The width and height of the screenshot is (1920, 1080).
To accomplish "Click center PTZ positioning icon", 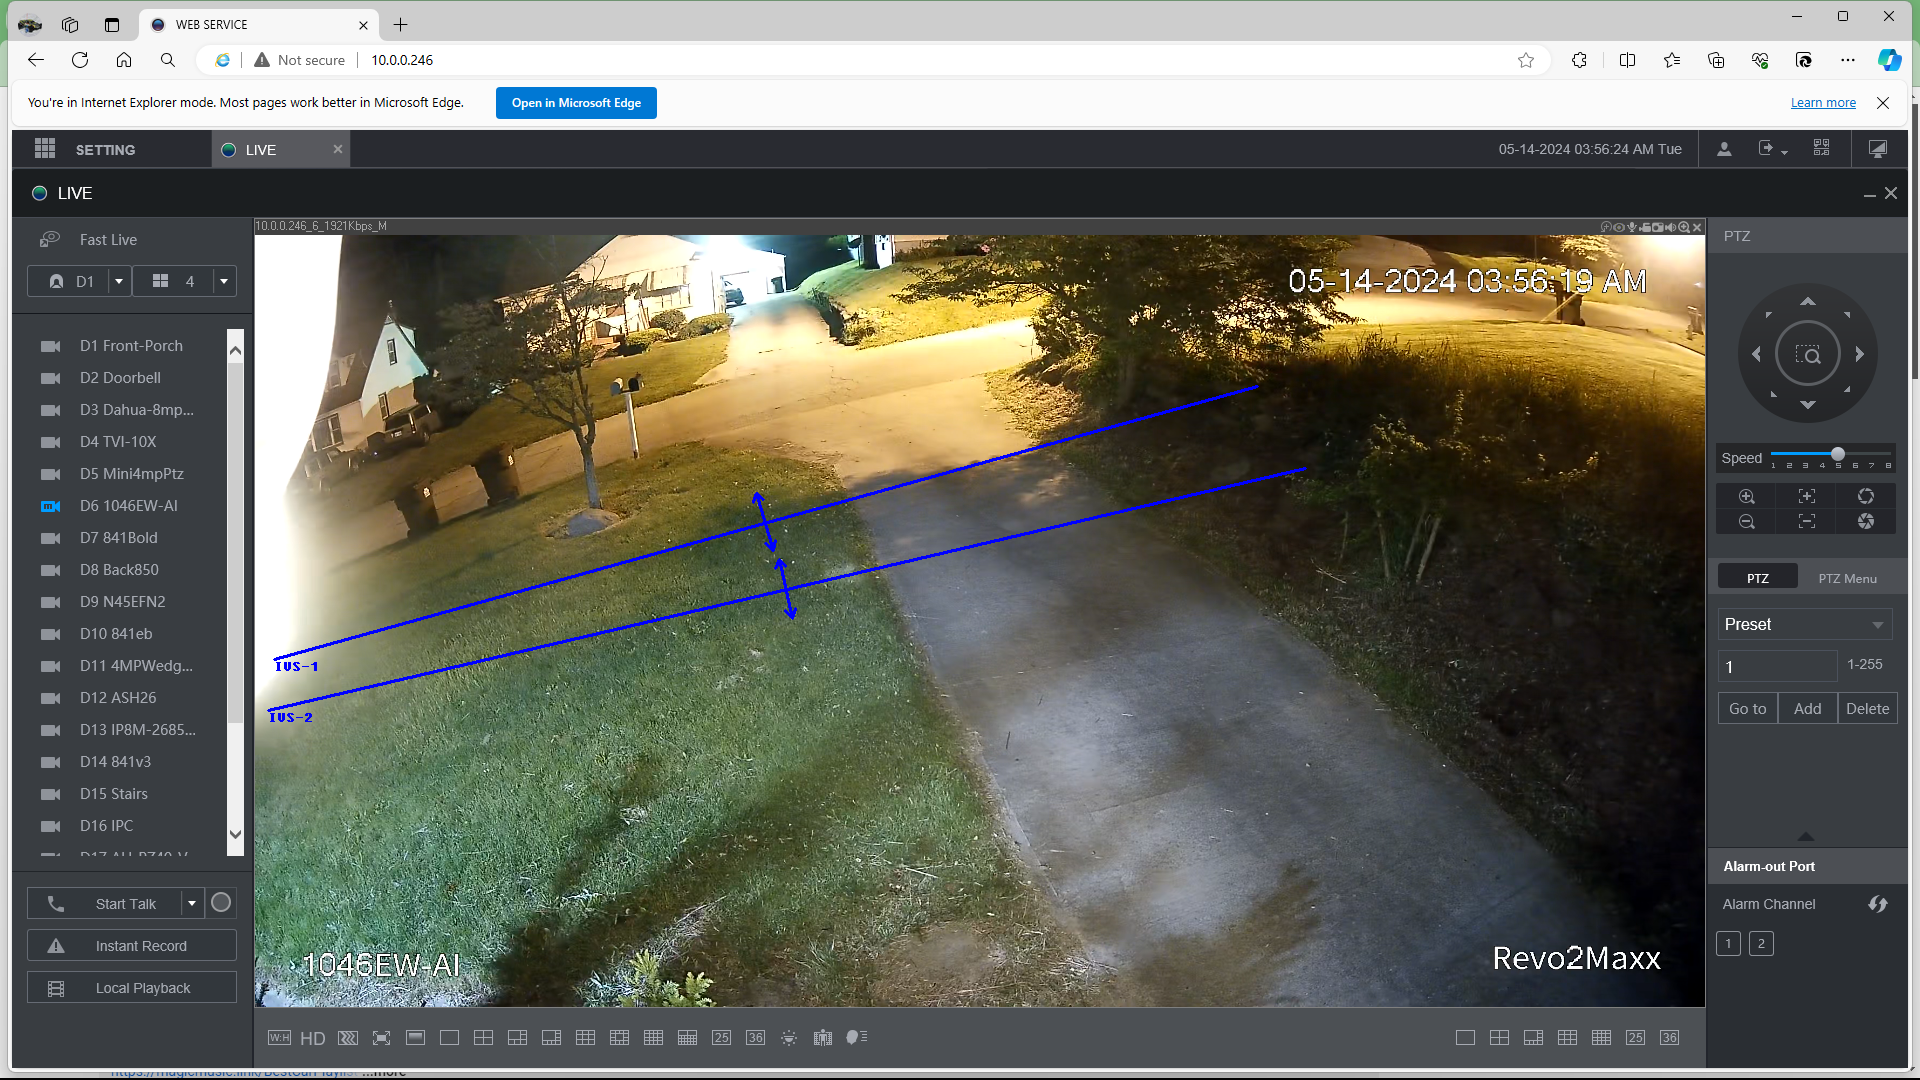I will coord(1808,354).
